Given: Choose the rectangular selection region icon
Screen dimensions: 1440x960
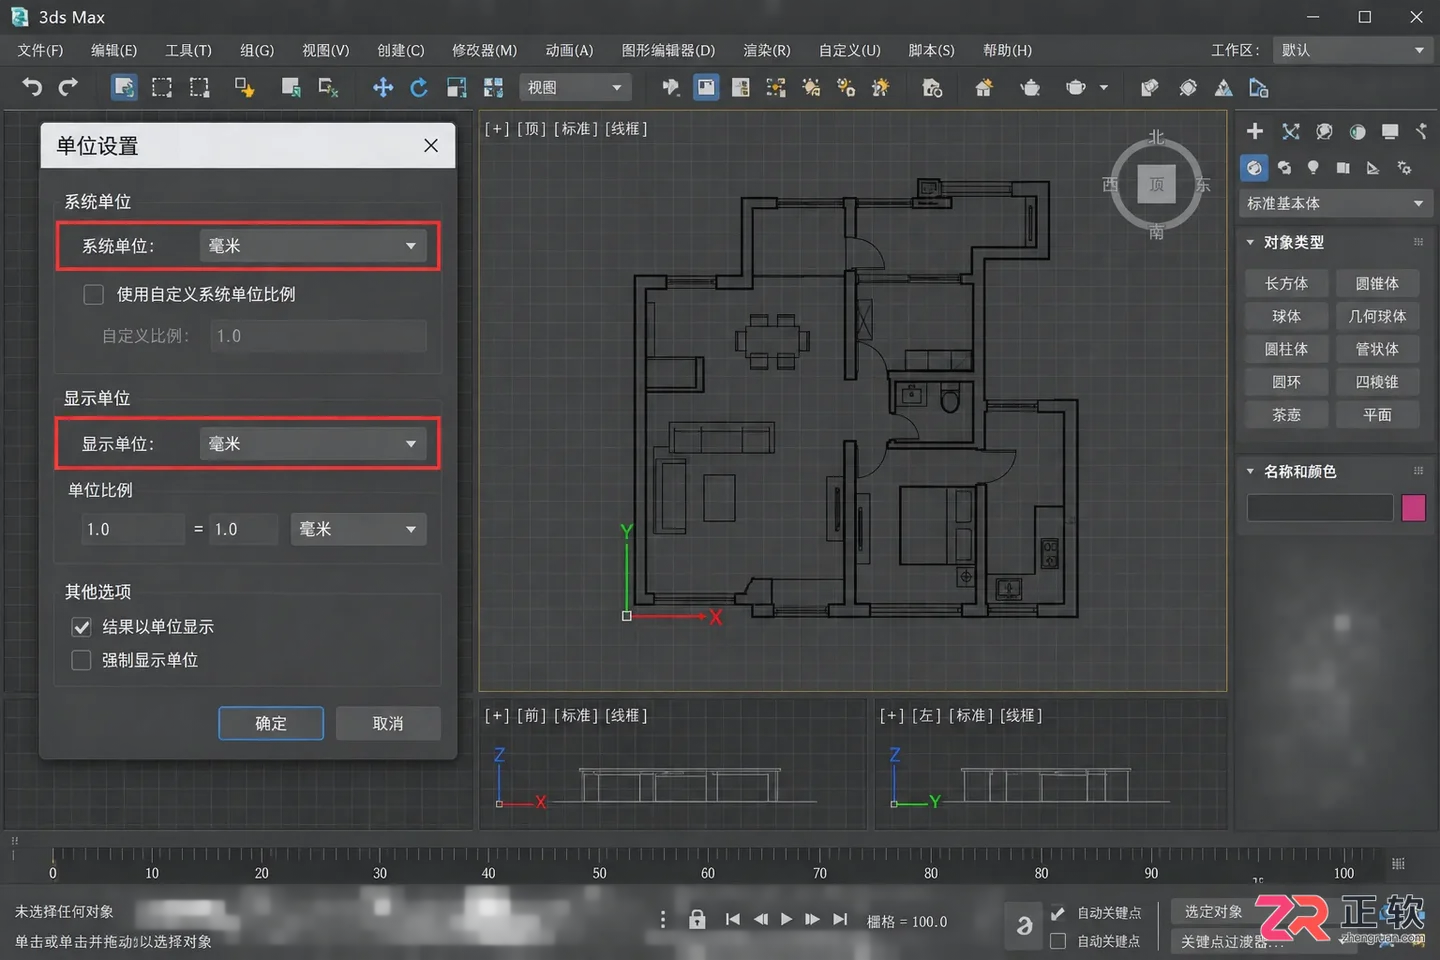Looking at the screenshot, I should tap(162, 88).
